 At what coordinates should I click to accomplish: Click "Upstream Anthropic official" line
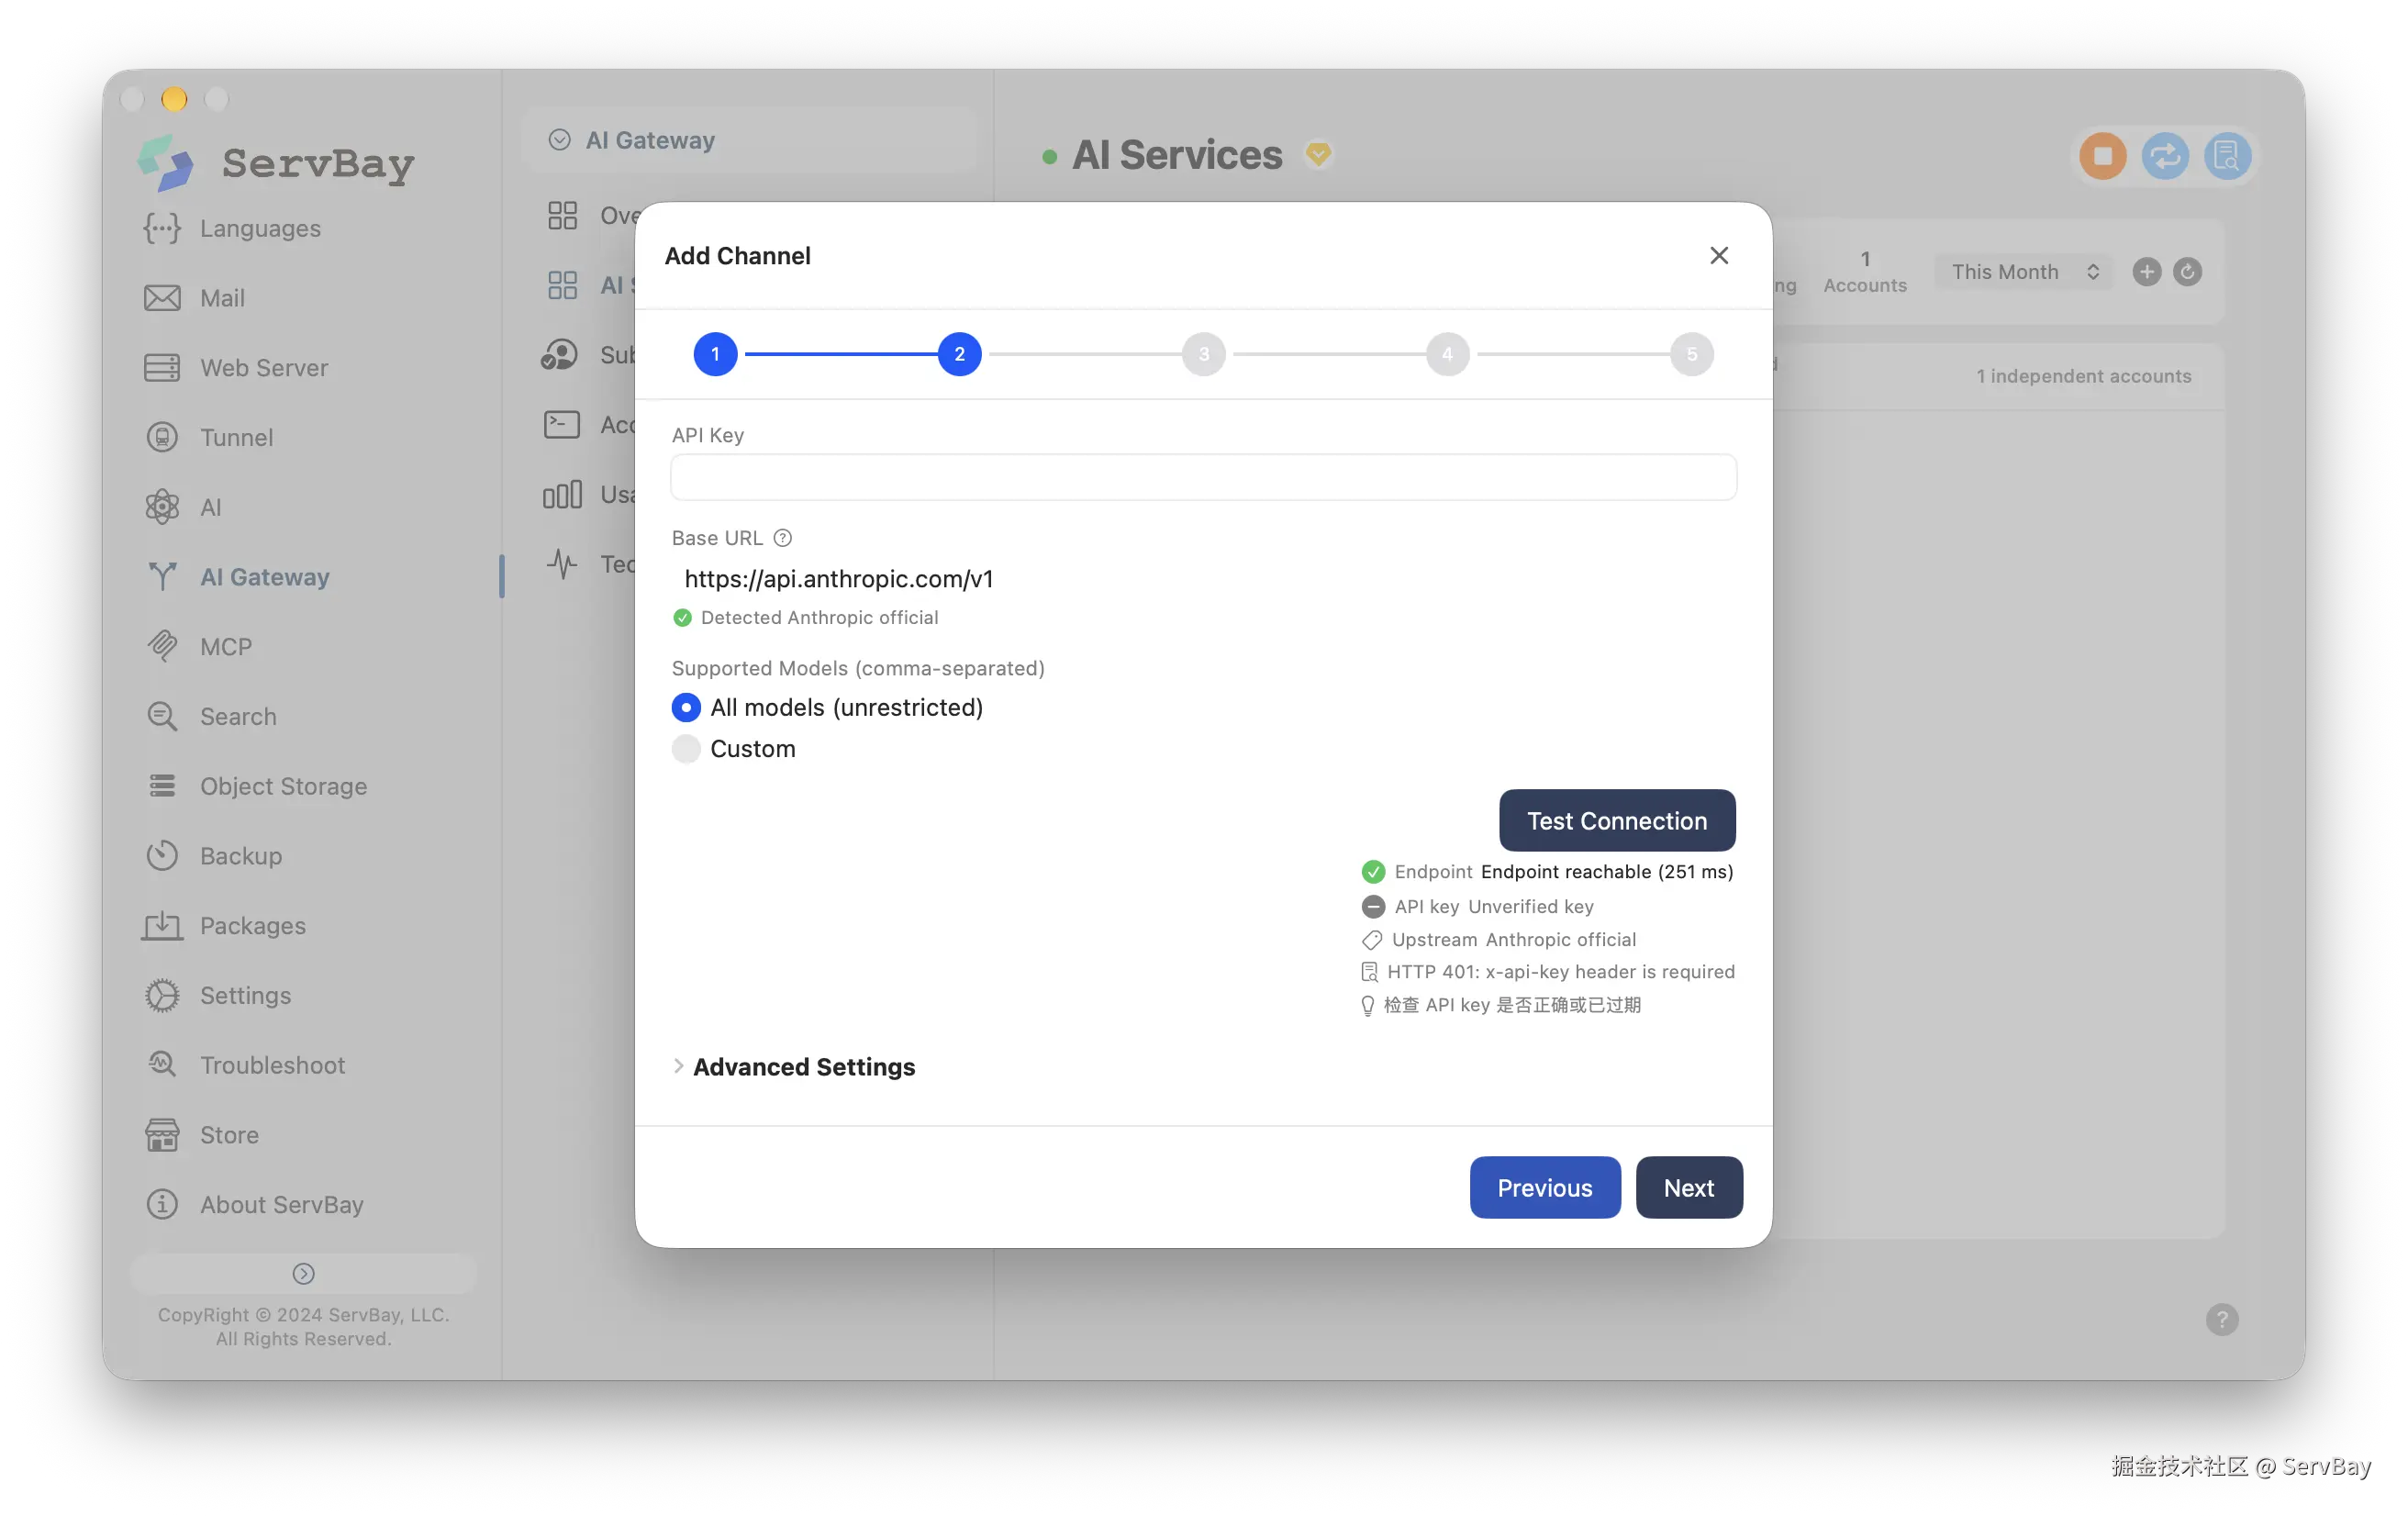click(1498, 940)
